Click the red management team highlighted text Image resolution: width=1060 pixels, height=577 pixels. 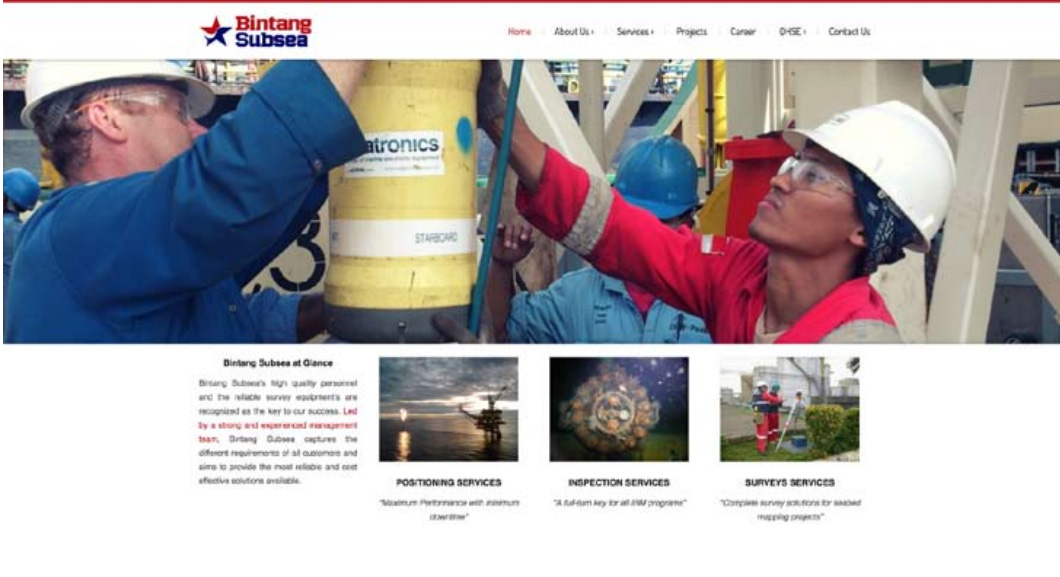coord(278,425)
